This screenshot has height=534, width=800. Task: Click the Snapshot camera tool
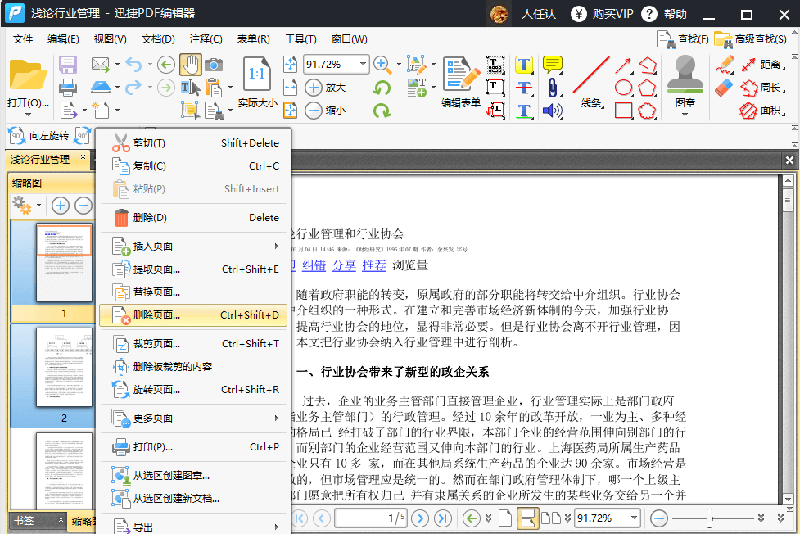pos(214,65)
